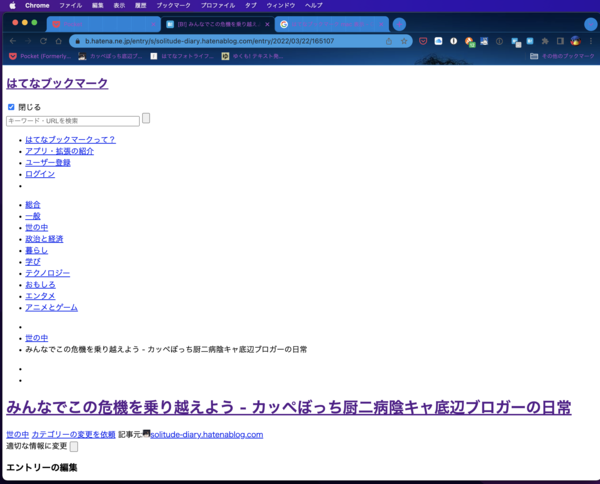This screenshot has width=600, height=484.
Task: Open はてなブックマークって？ link
Action: pyautogui.click(x=70, y=140)
